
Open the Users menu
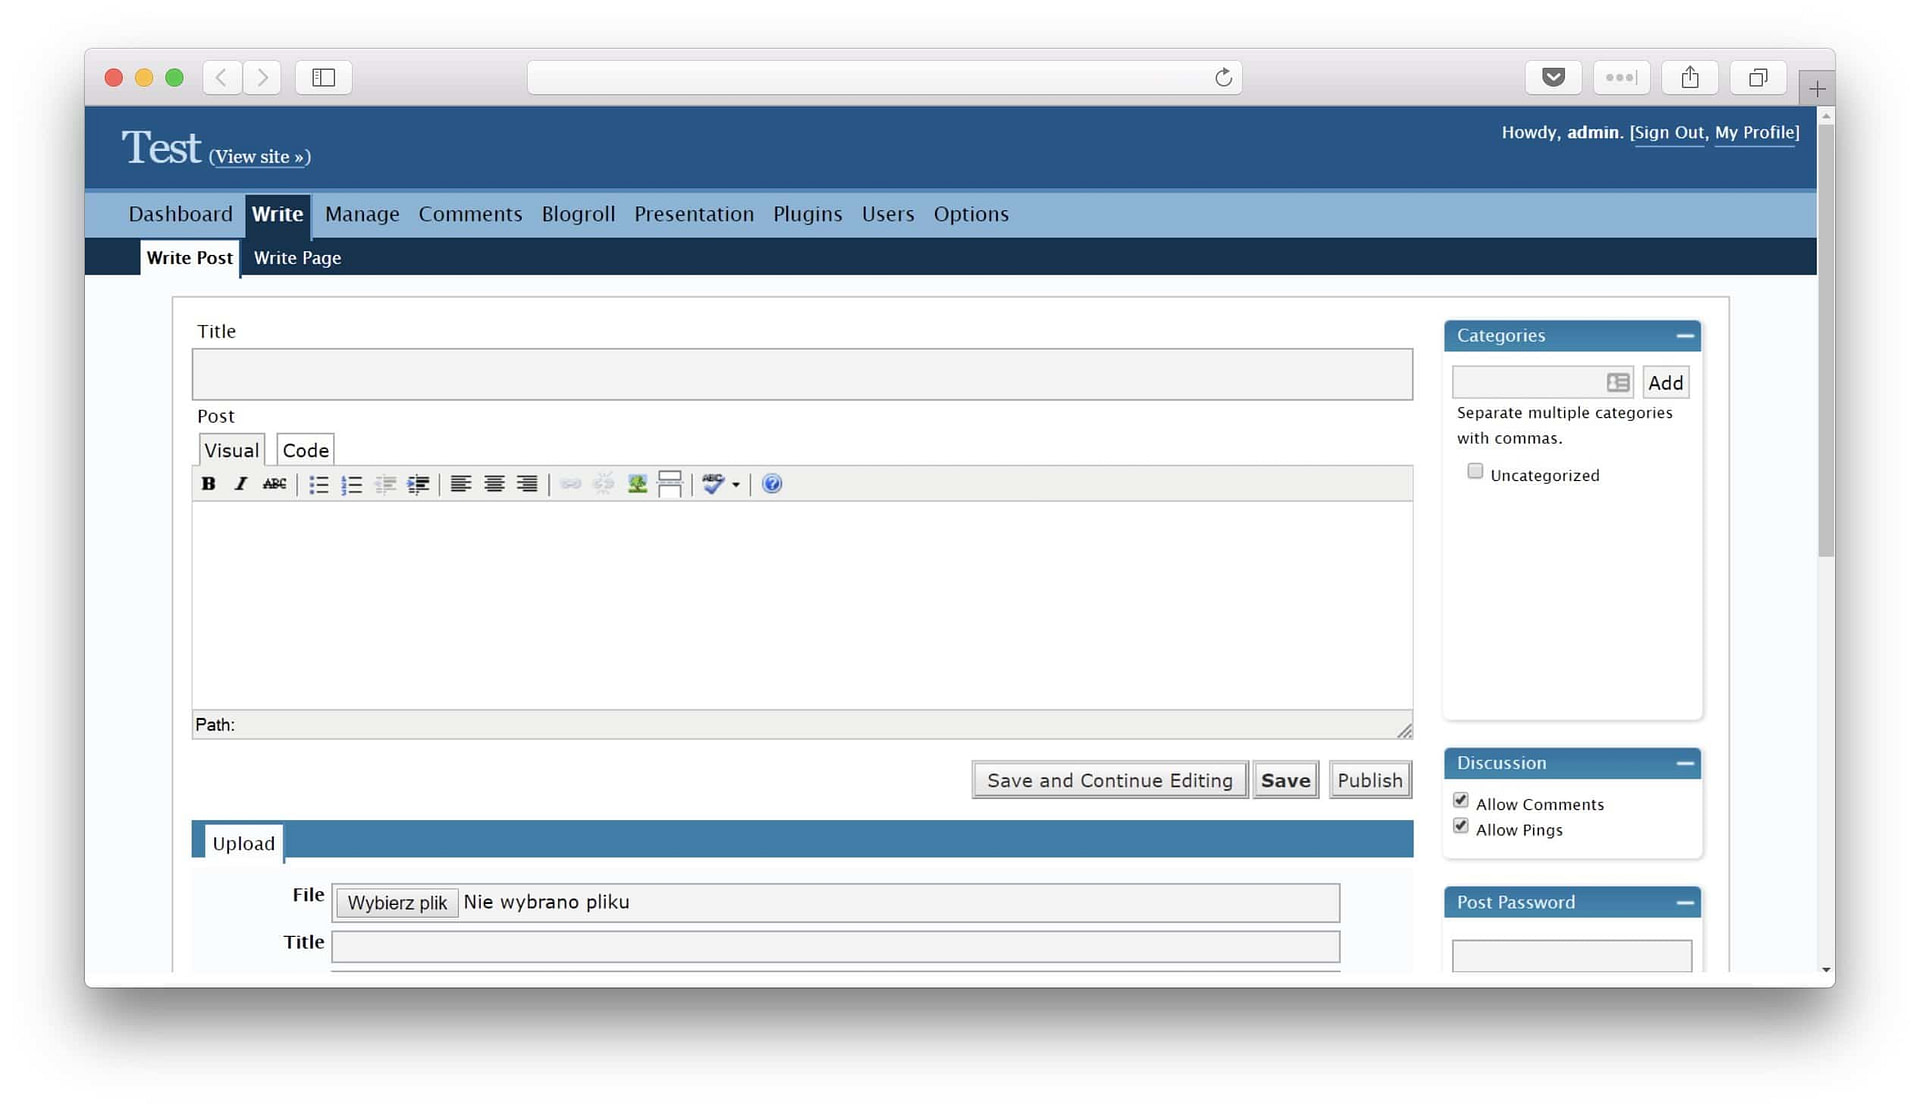tap(888, 214)
